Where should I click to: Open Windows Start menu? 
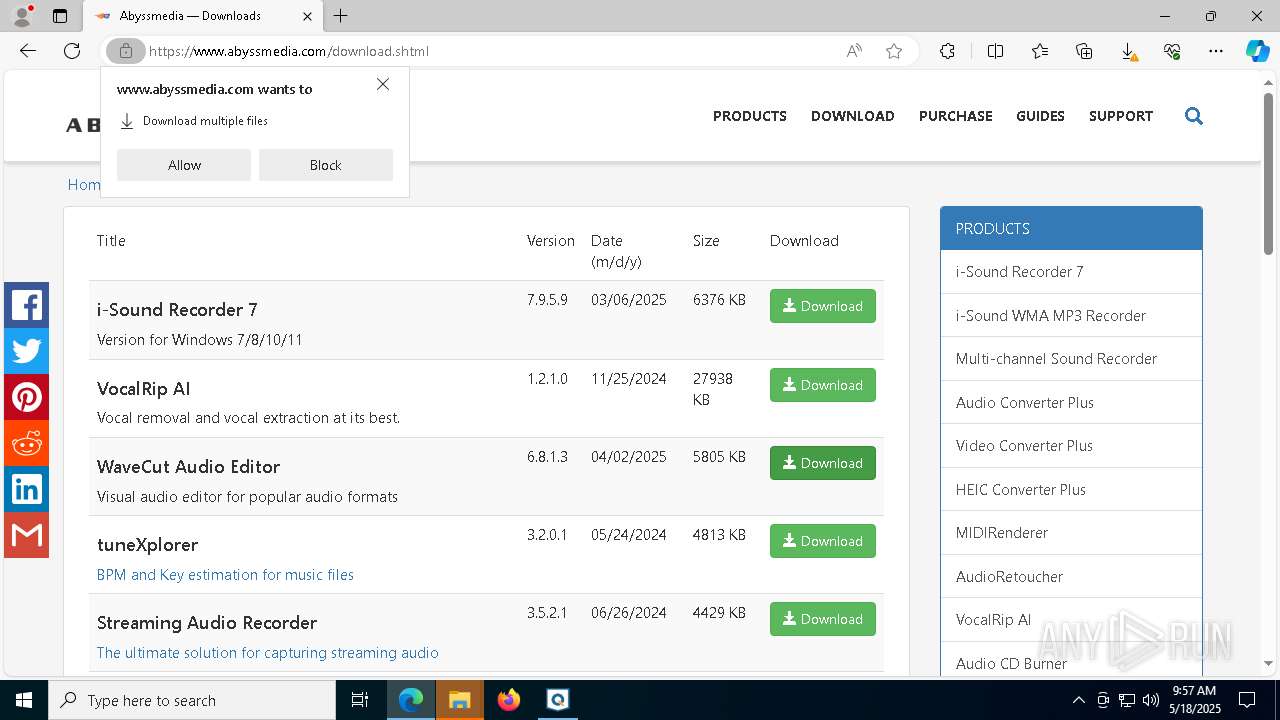click(x=24, y=700)
